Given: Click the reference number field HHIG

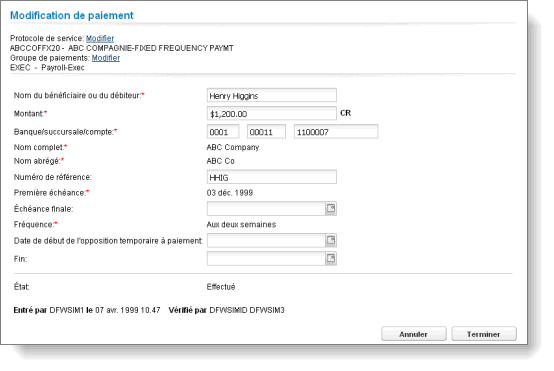Looking at the screenshot, I should [271, 177].
